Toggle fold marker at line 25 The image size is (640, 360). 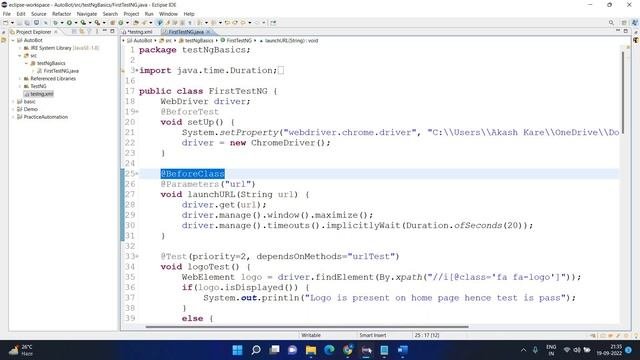137,173
